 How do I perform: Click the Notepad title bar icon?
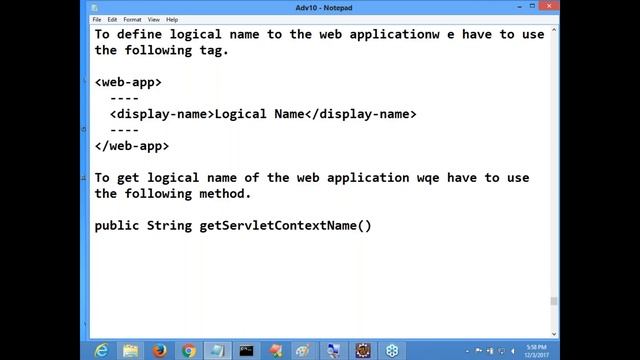coord(95,8)
